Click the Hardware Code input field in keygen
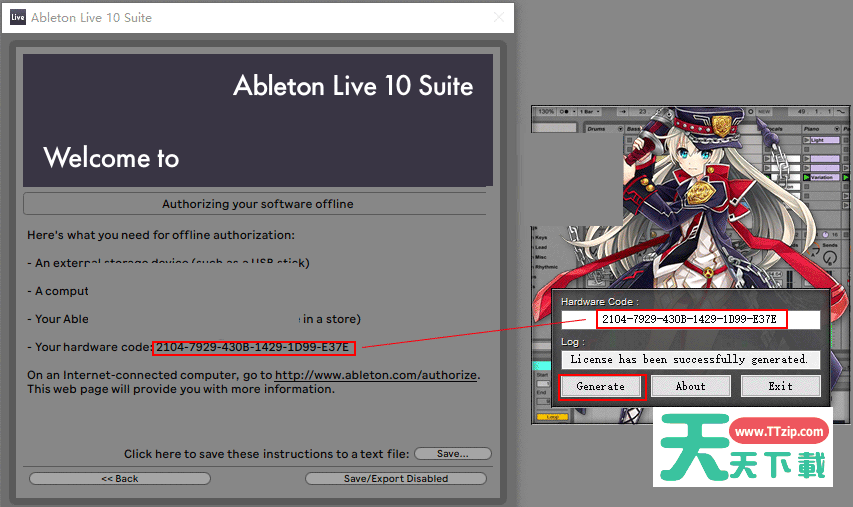This screenshot has height=507, width=853. click(x=690, y=319)
